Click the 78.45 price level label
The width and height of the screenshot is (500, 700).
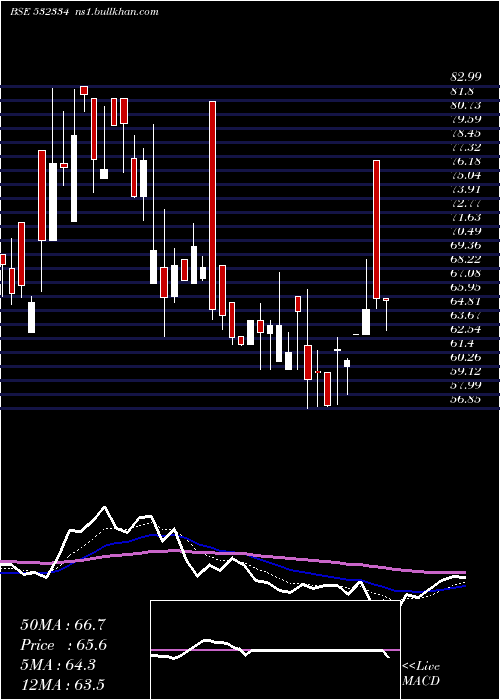pyautogui.click(x=466, y=133)
